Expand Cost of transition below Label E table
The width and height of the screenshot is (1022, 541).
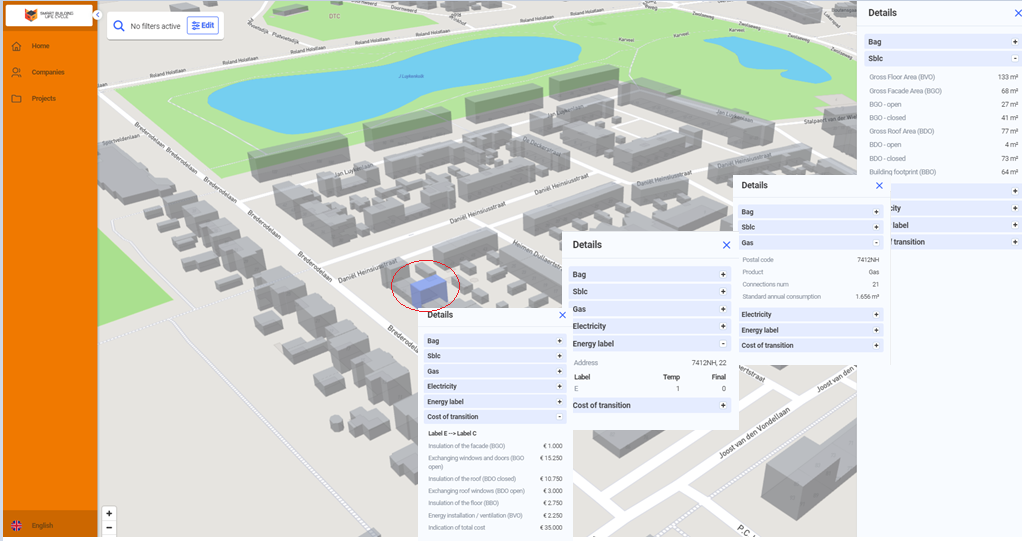point(723,405)
